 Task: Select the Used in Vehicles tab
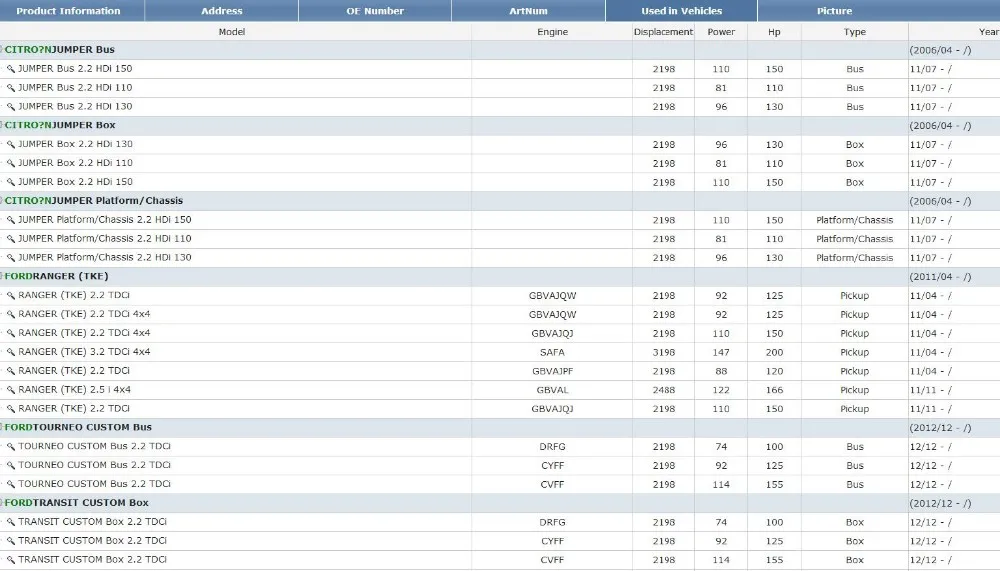tap(681, 11)
